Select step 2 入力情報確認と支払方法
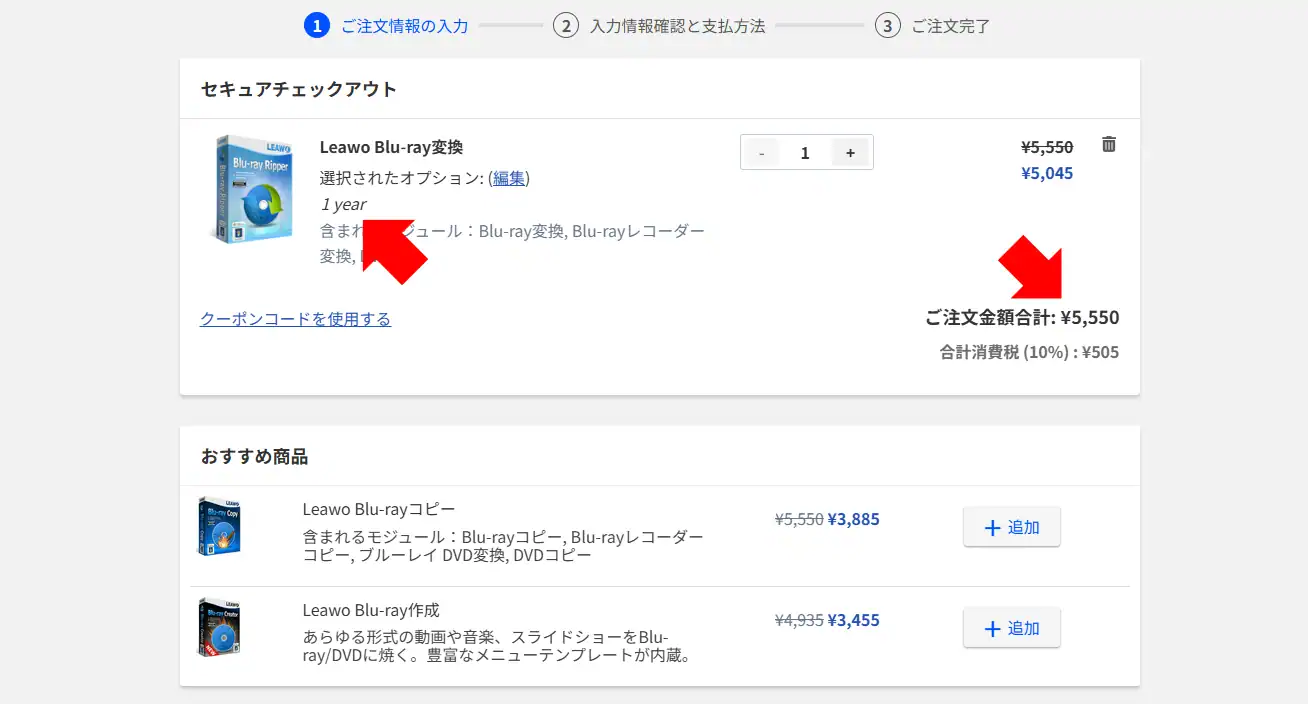 (660, 26)
